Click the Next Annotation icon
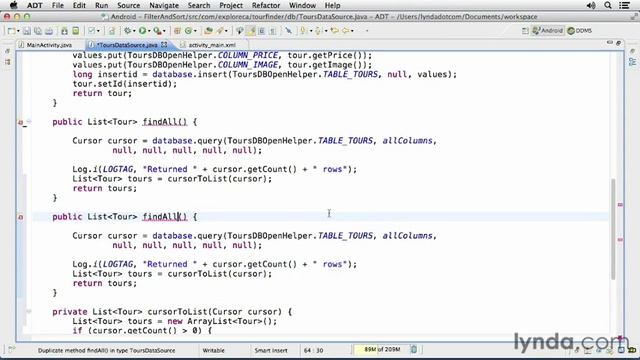Viewport: 640px width, 360px height. pyautogui.click(x=303, y=31)
